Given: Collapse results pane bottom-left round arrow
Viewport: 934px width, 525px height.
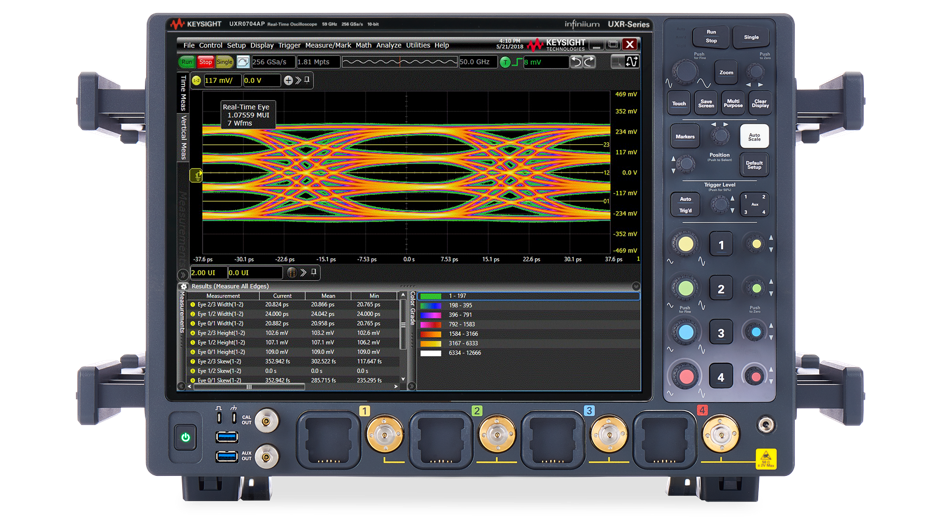Looking at the screenshot, I should (182, 386).
